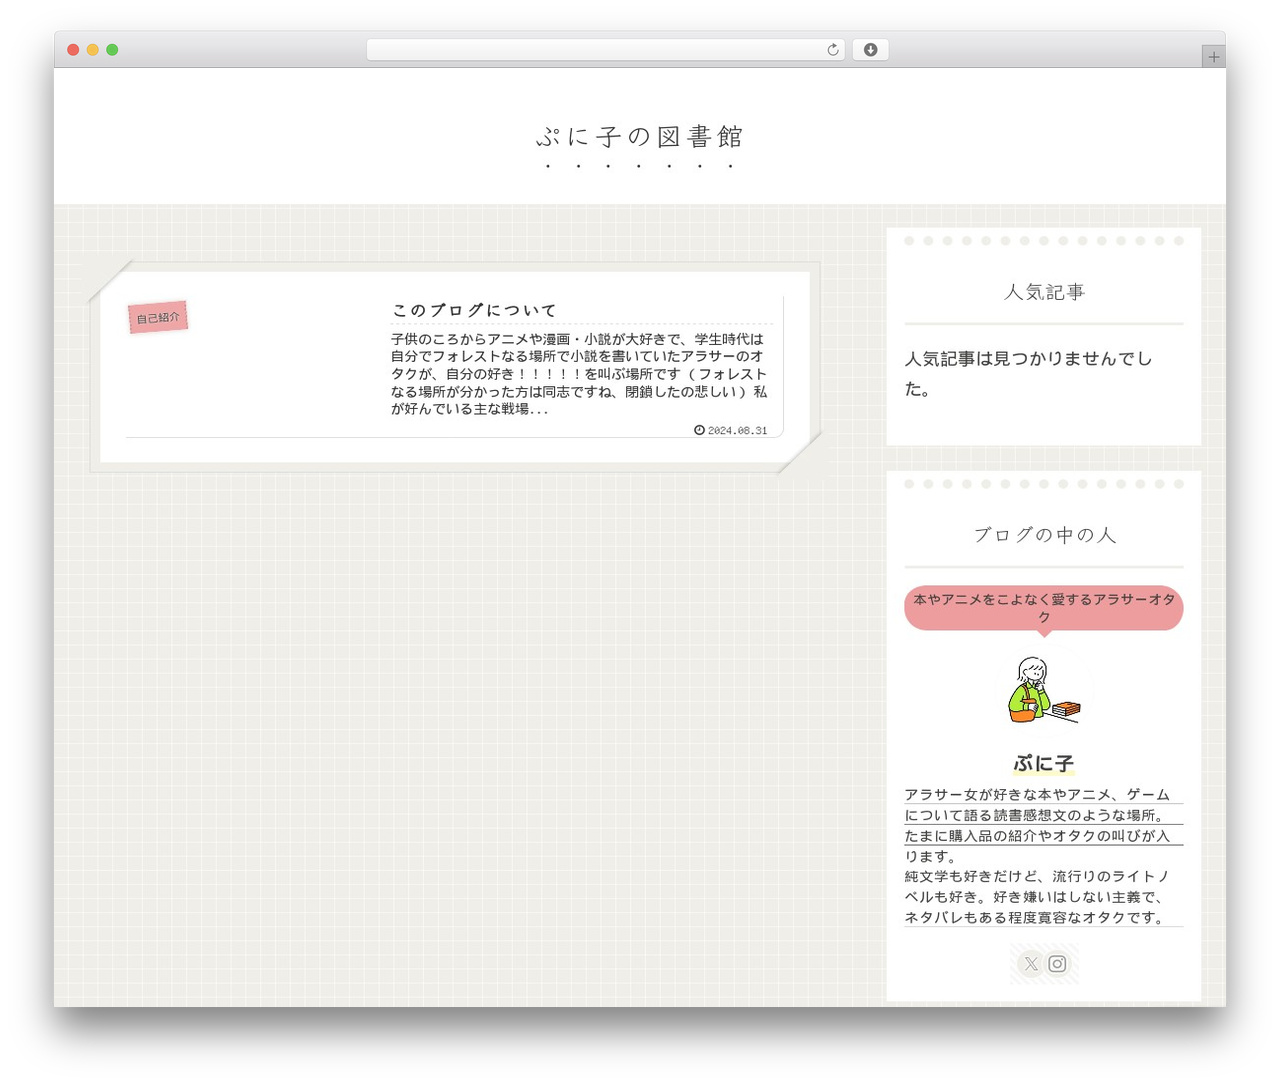Open the このブログについて article title
Screen dimensions: 1280x1084
474,310
